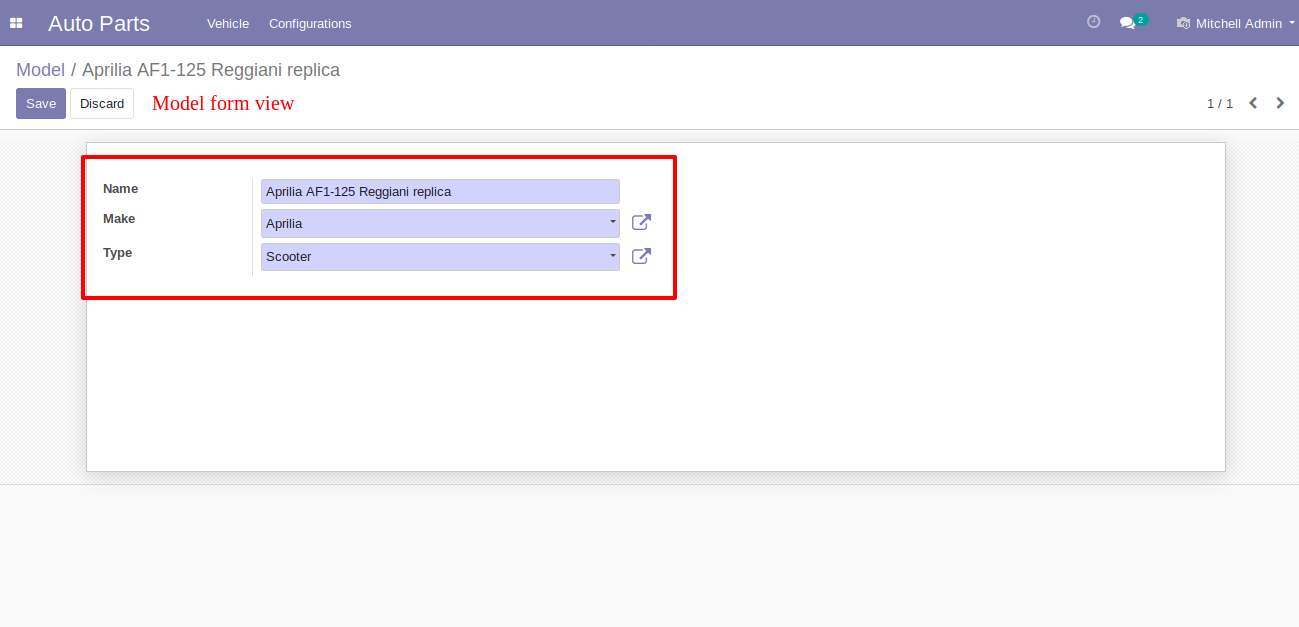Click the Type field label
1299x627 pixels.
tap(118, 253)
